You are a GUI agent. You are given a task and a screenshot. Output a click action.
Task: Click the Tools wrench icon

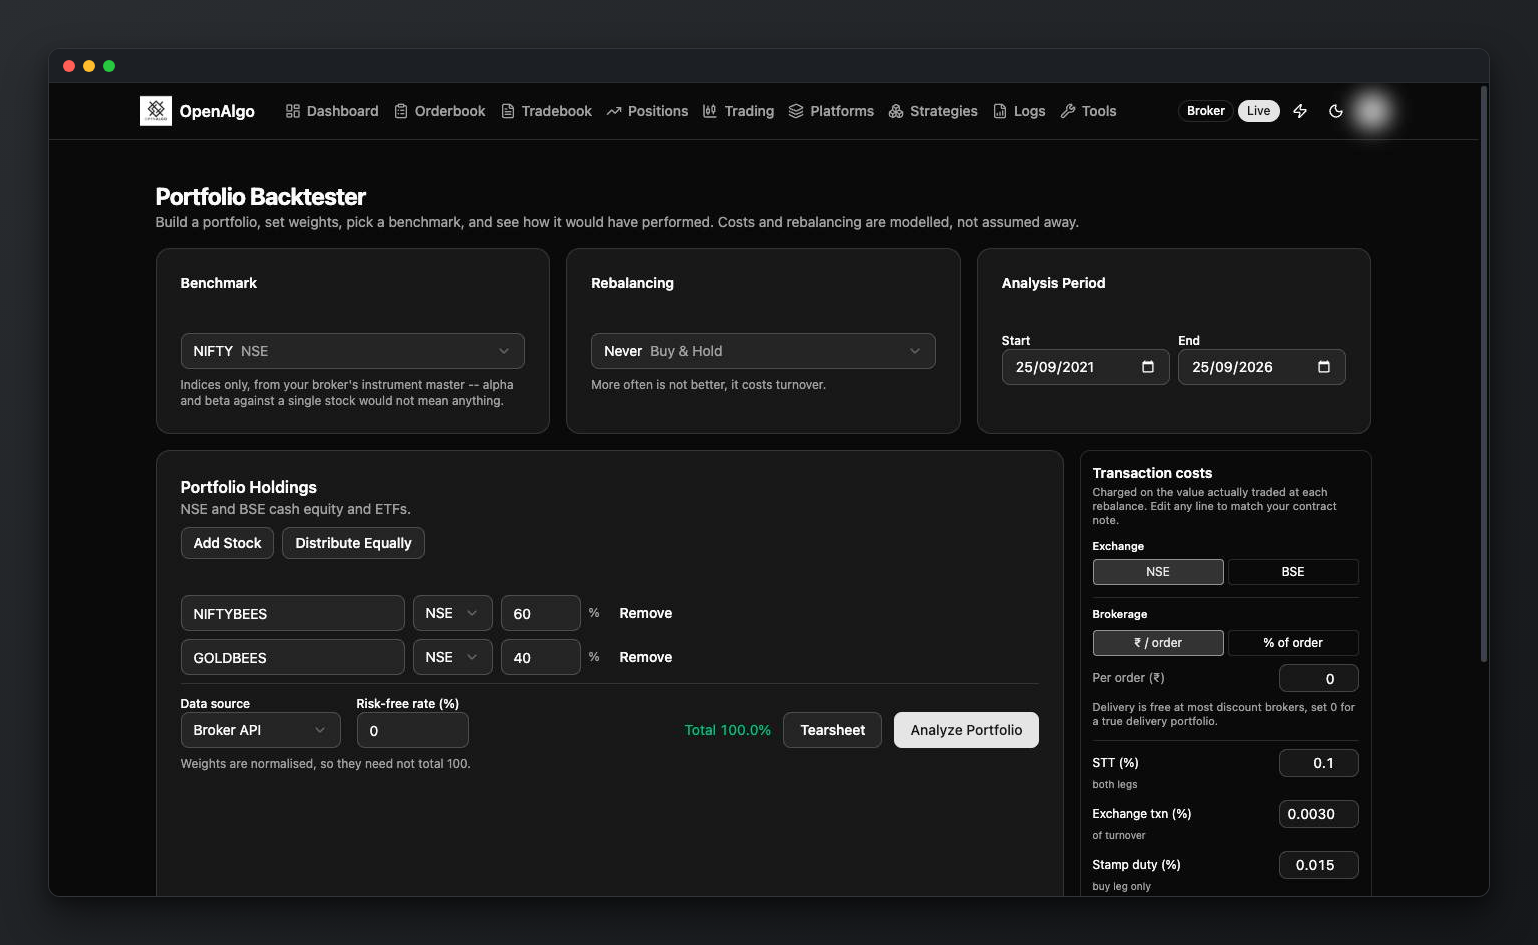tap(1068, 111)
